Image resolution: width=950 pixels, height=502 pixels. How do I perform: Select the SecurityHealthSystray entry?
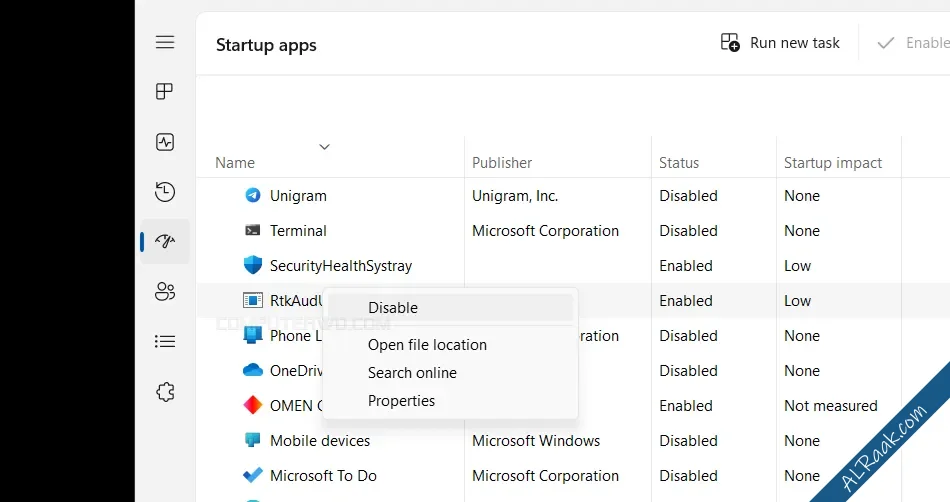point(340,266)
